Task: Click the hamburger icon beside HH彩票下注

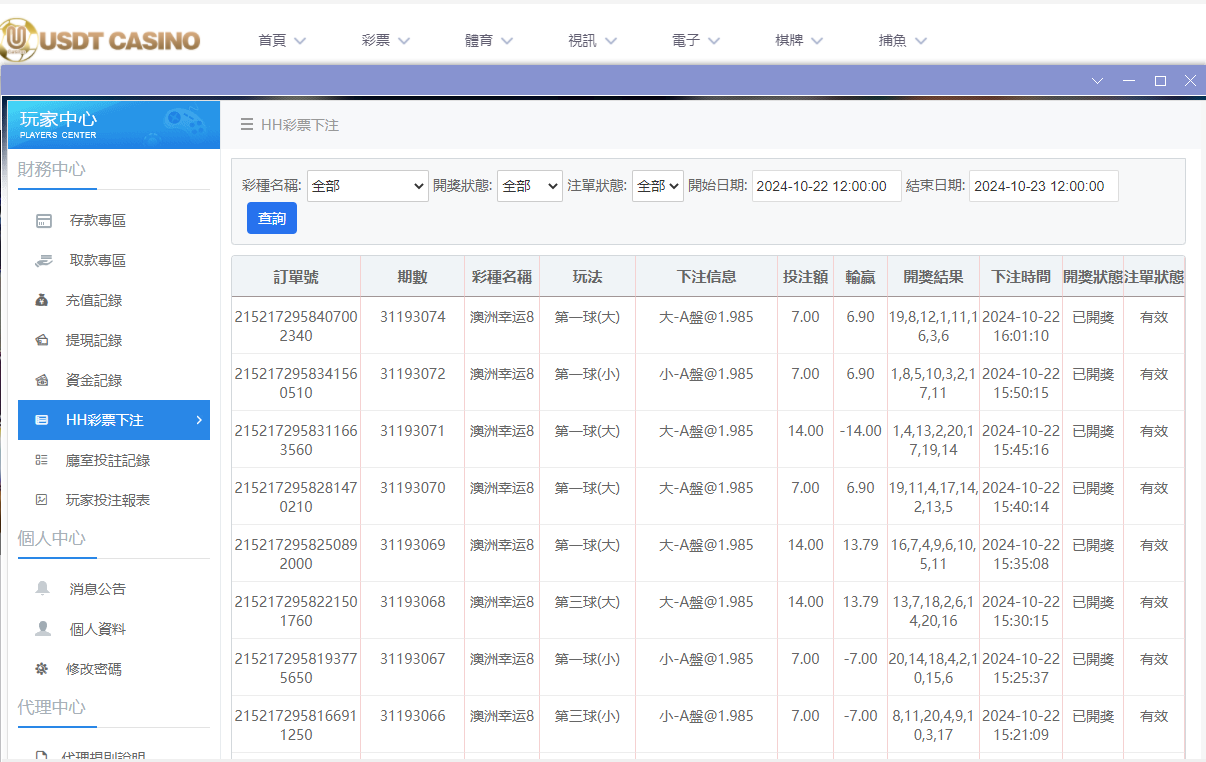Action: pos(246,125)
